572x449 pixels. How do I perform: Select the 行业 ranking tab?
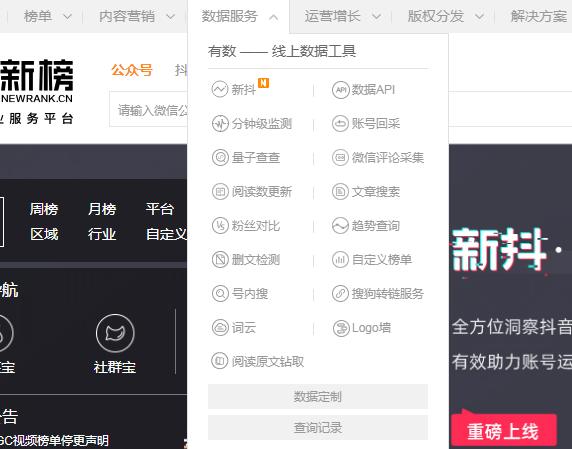point(102,234)
